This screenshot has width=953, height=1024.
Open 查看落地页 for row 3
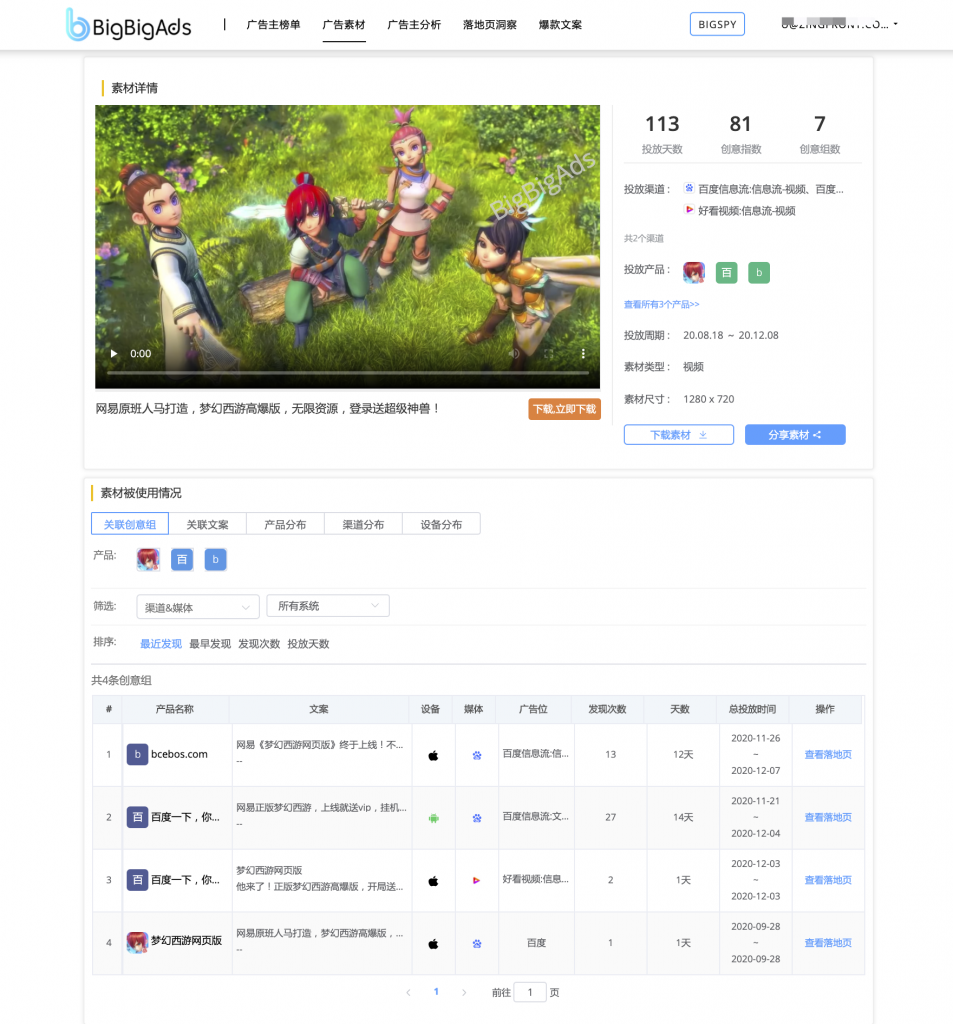click(x=828, y=880)
